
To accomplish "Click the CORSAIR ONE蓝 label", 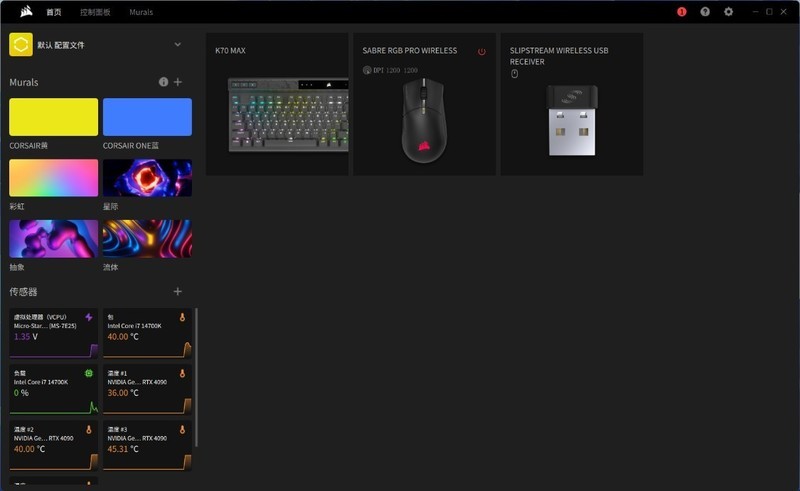I will [131, 145].
